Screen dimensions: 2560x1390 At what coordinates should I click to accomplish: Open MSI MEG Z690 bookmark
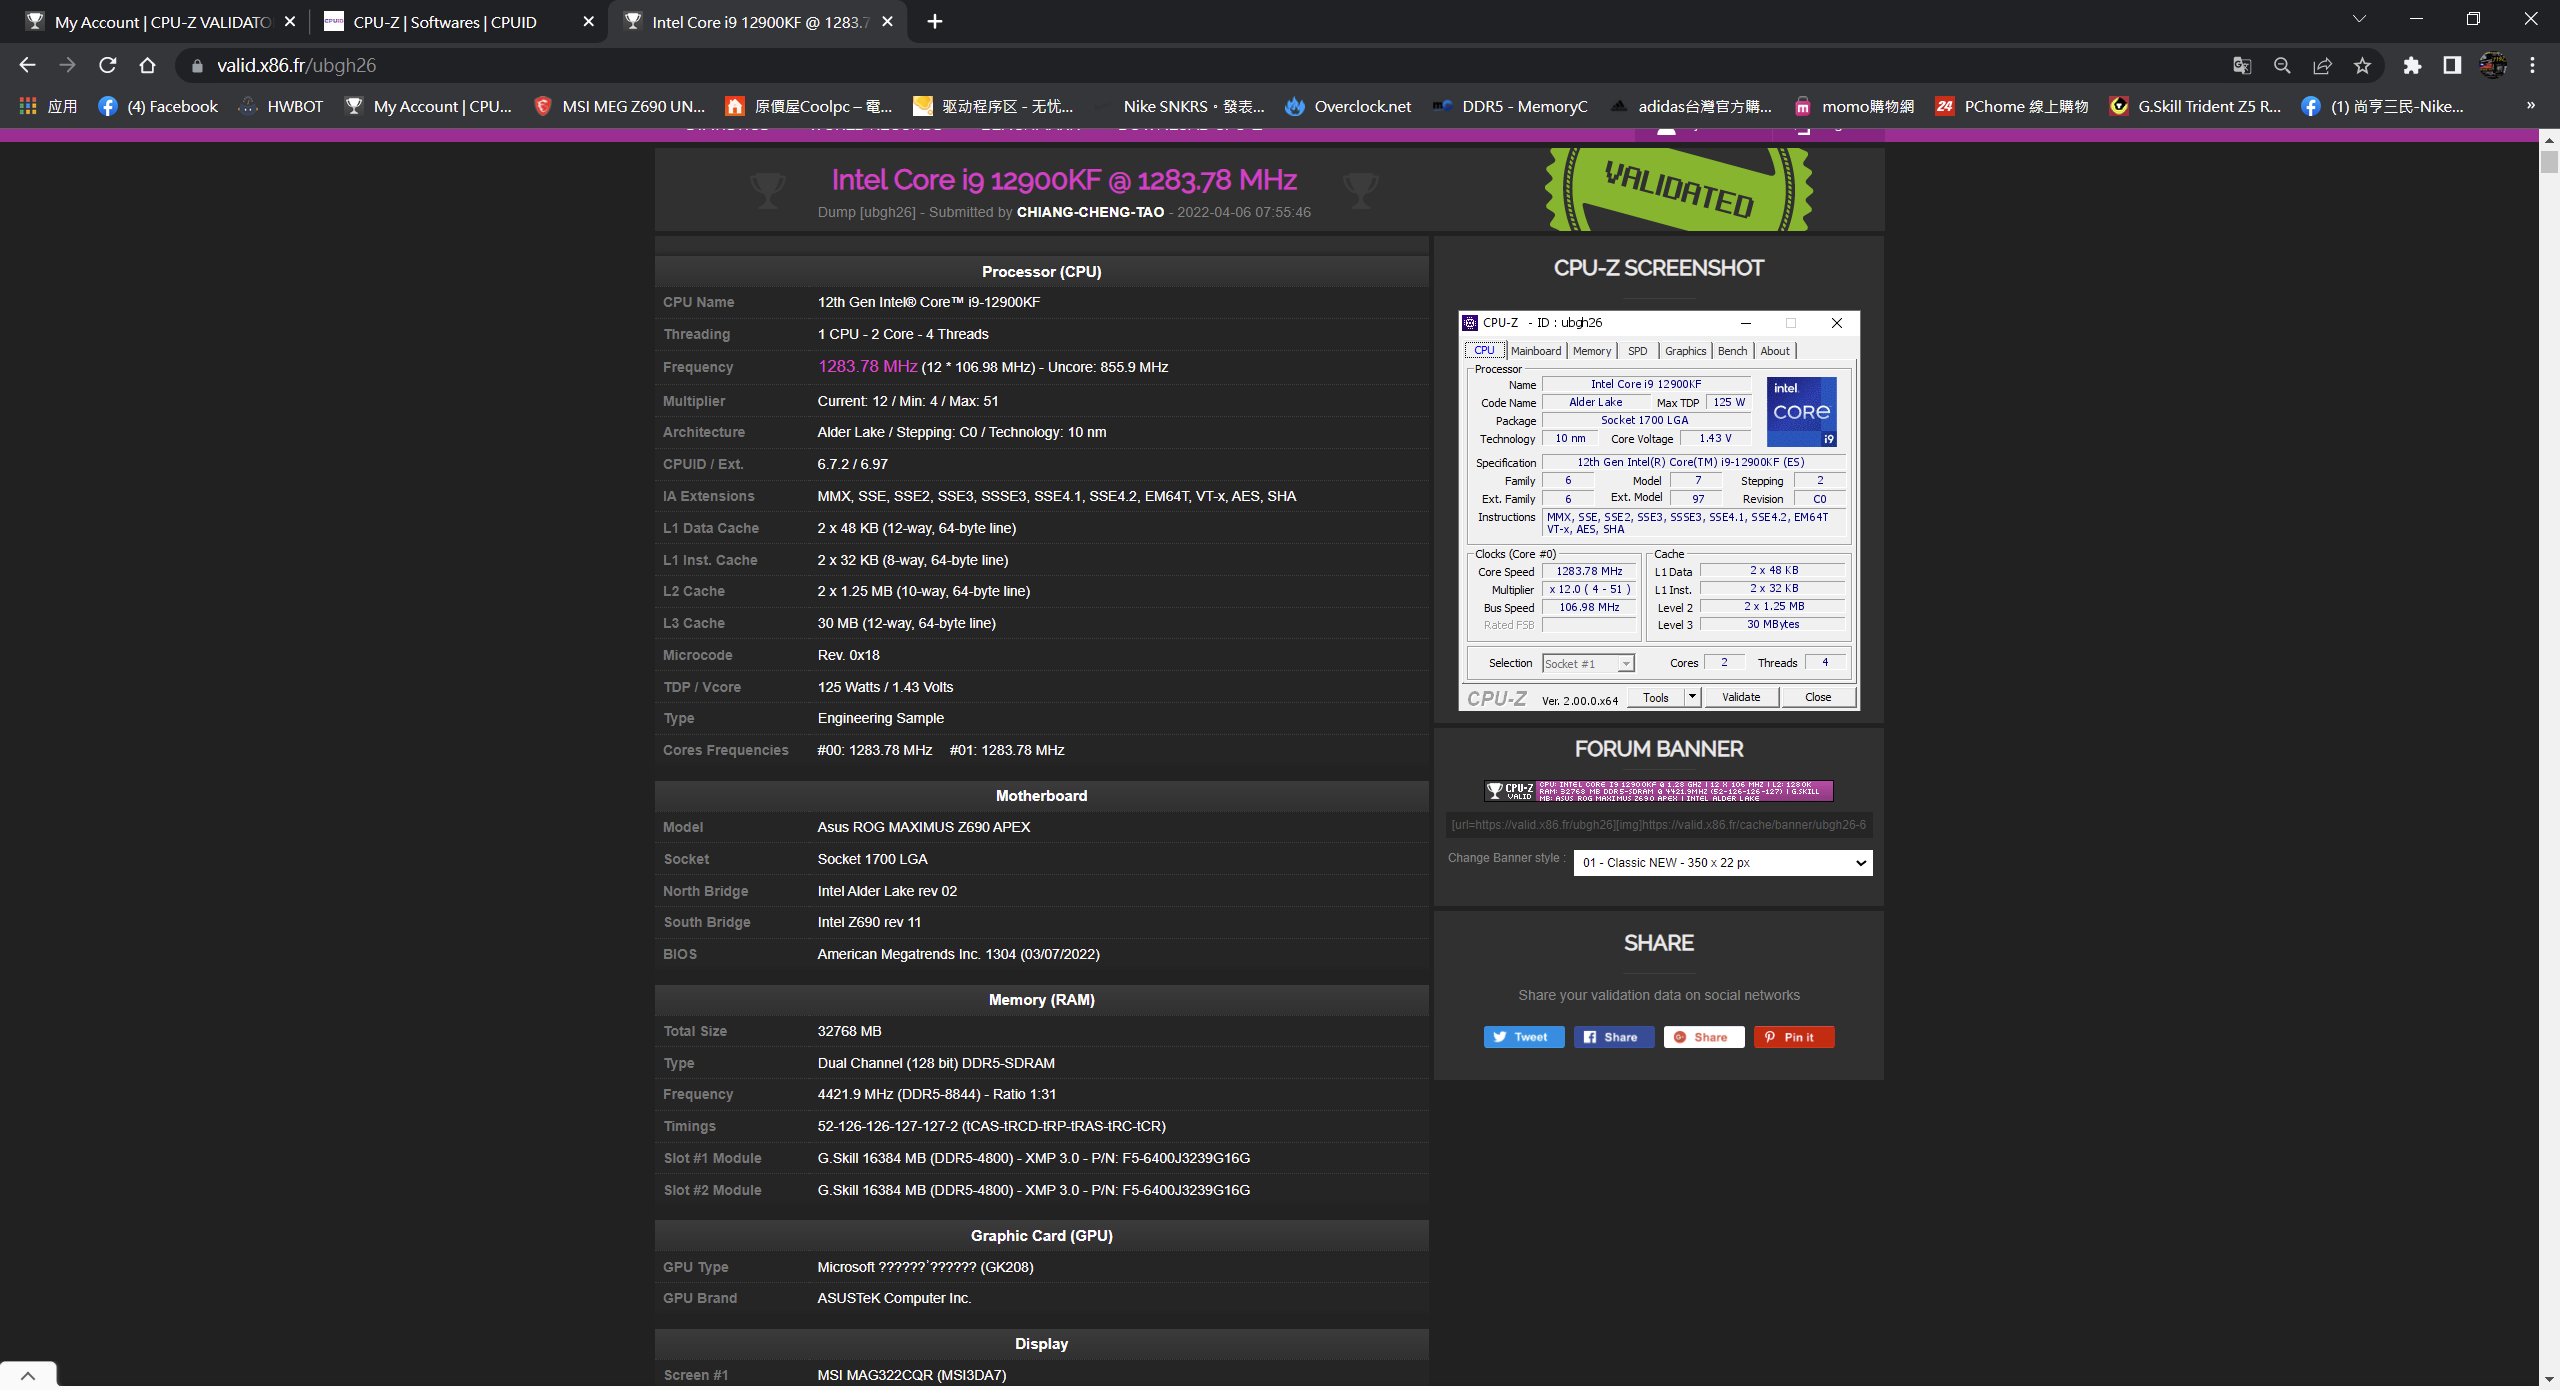coord(619,106)
